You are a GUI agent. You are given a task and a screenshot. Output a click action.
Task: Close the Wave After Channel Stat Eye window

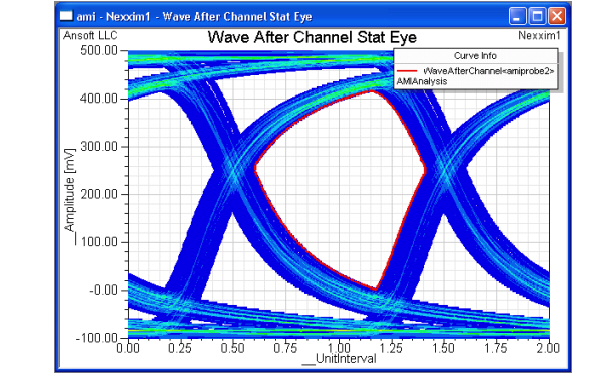pos(557,16)
